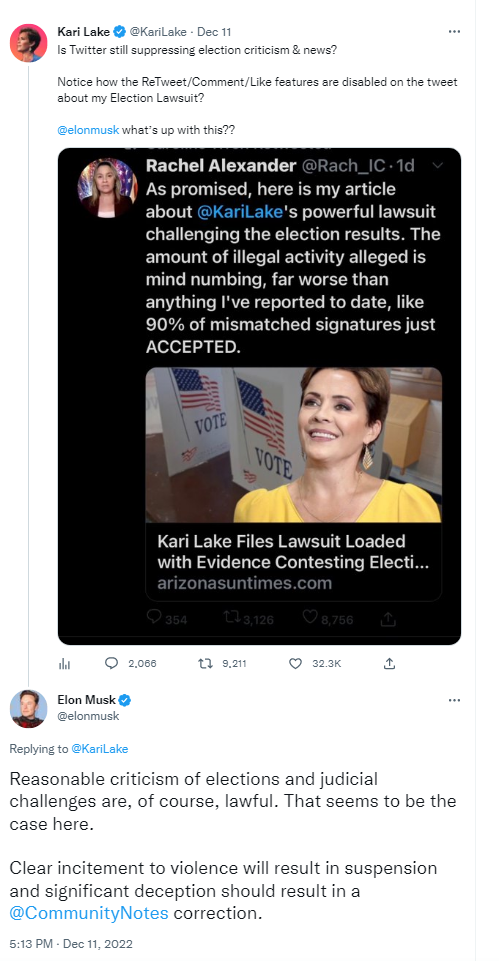Viewport: 499px width, 961px height.
Task: Like the tweet with 32.3K likes
Action: tap(295, 663)
